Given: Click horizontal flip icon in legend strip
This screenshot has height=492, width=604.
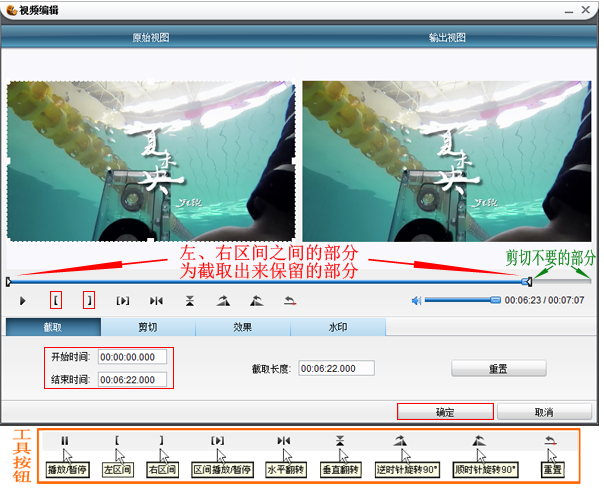Looking at the screenshot, I should click(284, 440).
